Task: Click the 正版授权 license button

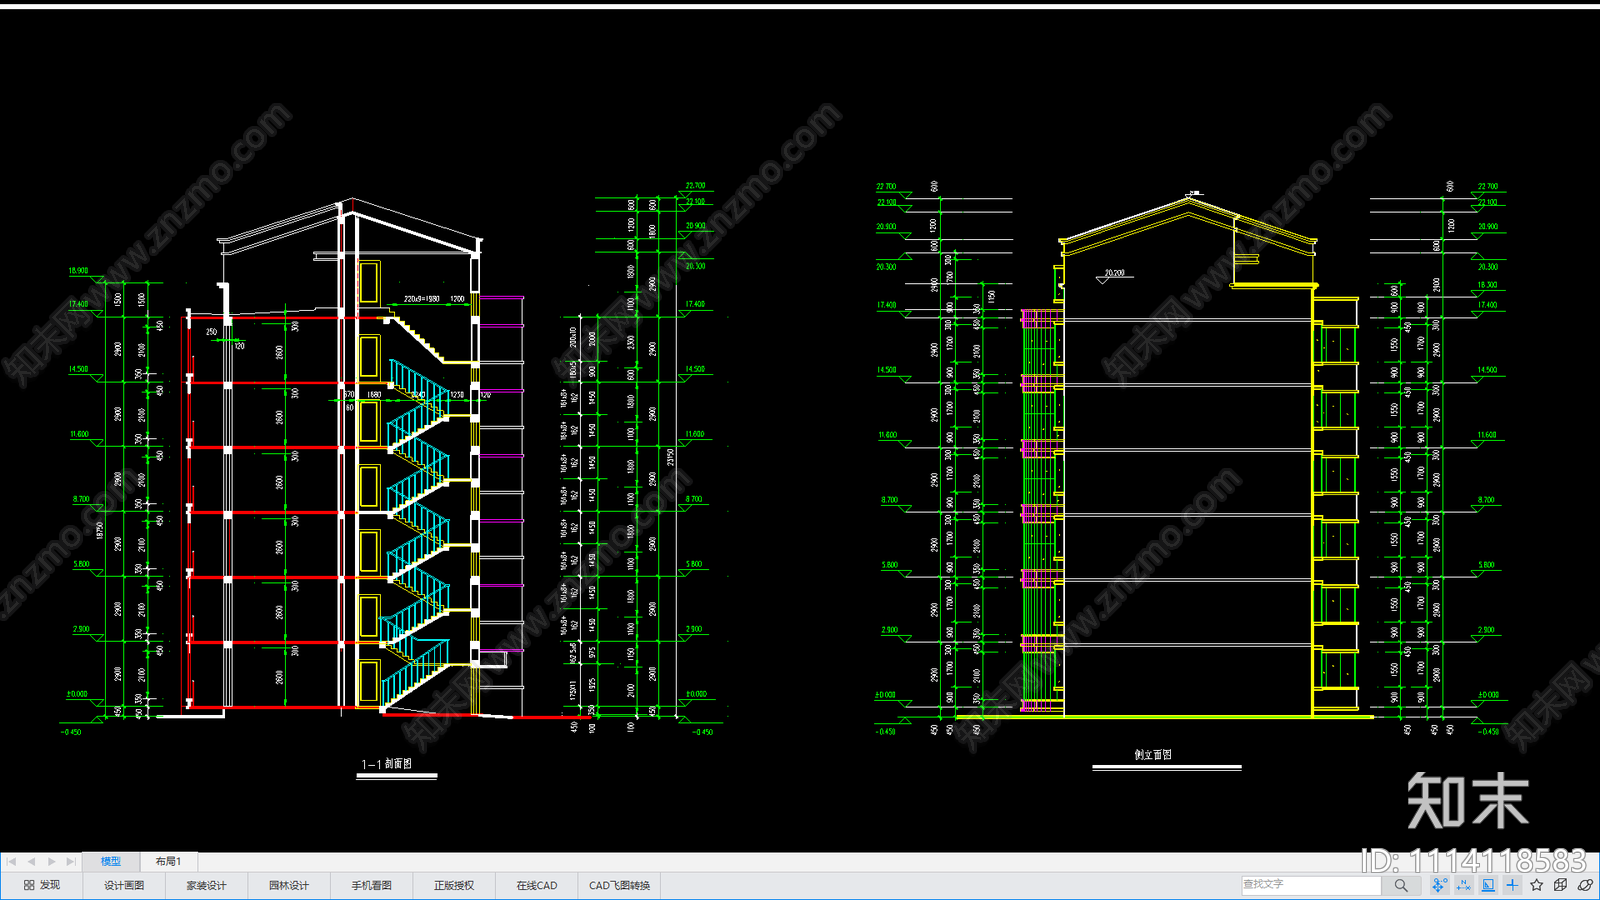Action: click(454, 885)
